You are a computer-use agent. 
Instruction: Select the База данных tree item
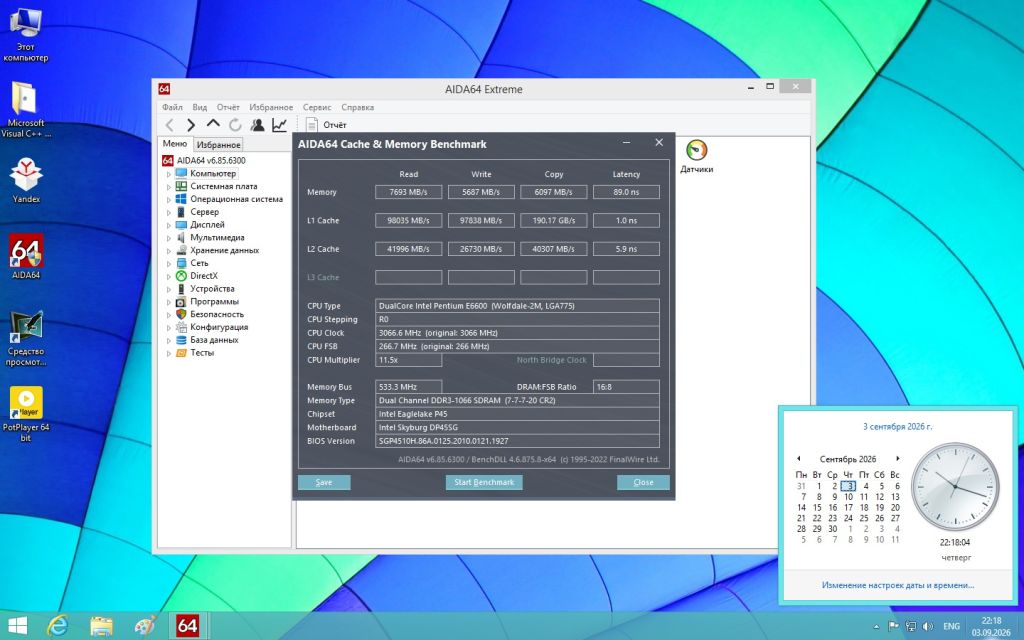214,340
